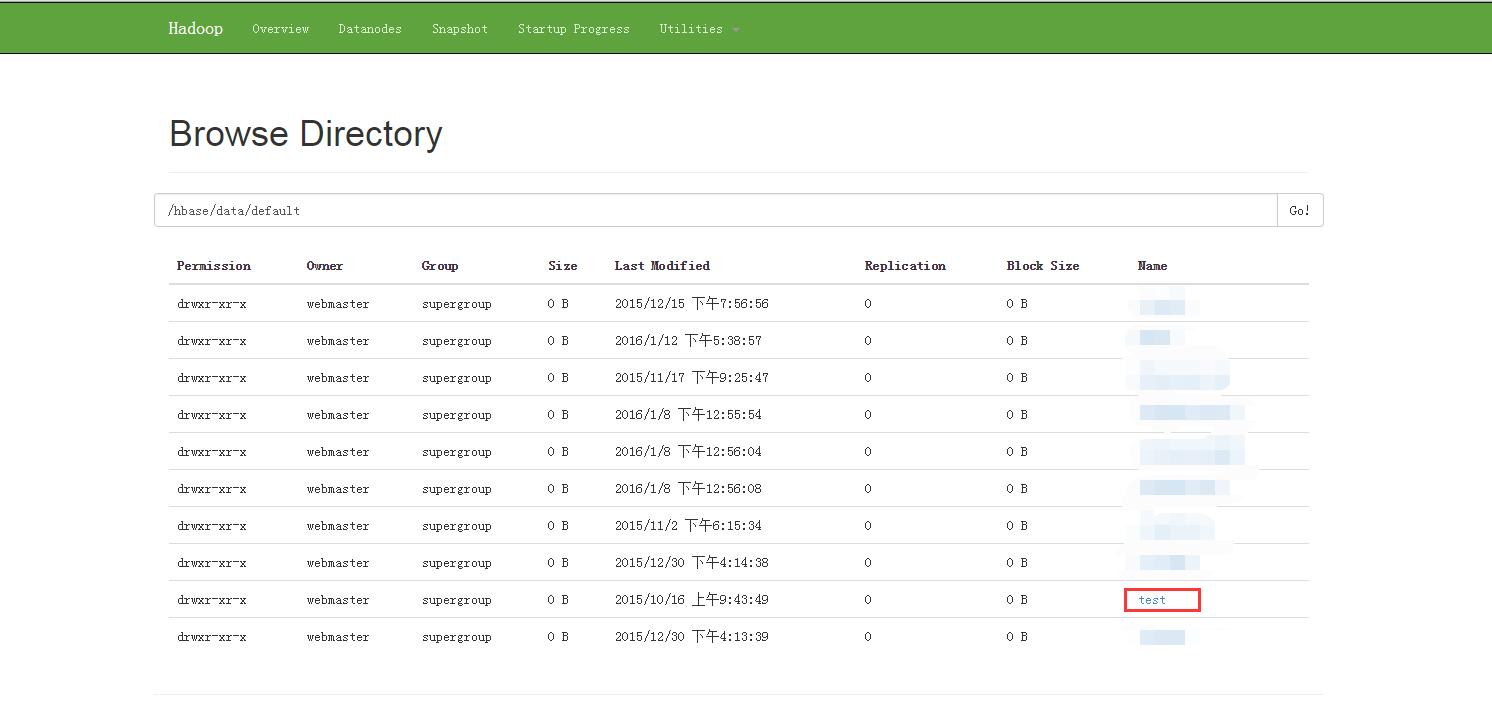Focus the /hbase/data/default path field
The width and height of the screenshot is (1492, 708).
tap(716, 210)
